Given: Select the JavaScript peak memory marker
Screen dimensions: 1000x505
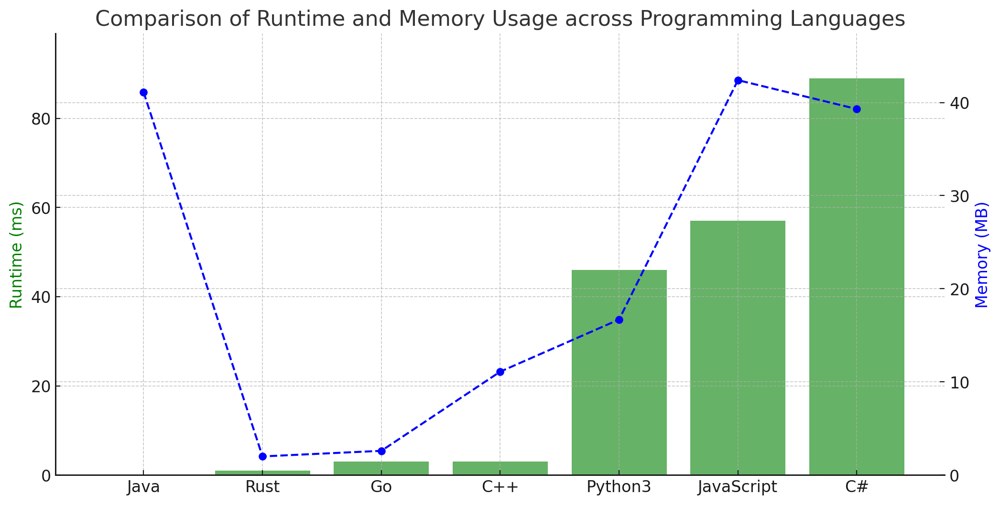Looking at the screenshot, I should [x=738, y=80].
